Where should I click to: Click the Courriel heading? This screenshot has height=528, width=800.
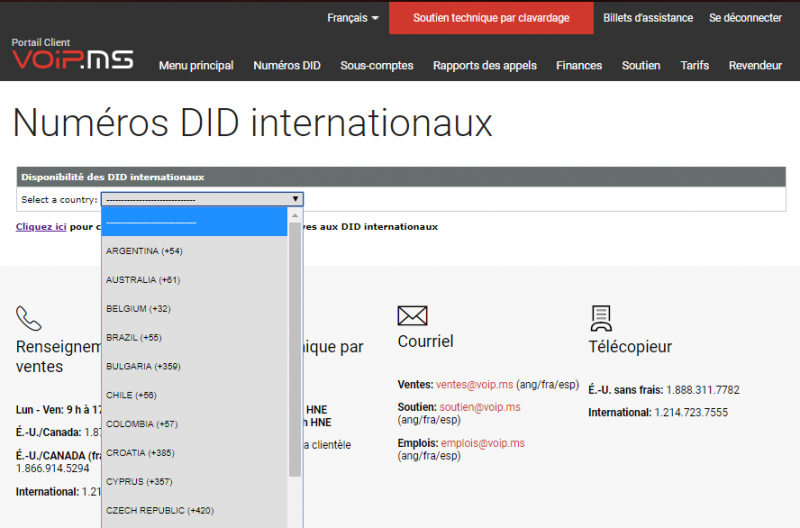(426, 341)
